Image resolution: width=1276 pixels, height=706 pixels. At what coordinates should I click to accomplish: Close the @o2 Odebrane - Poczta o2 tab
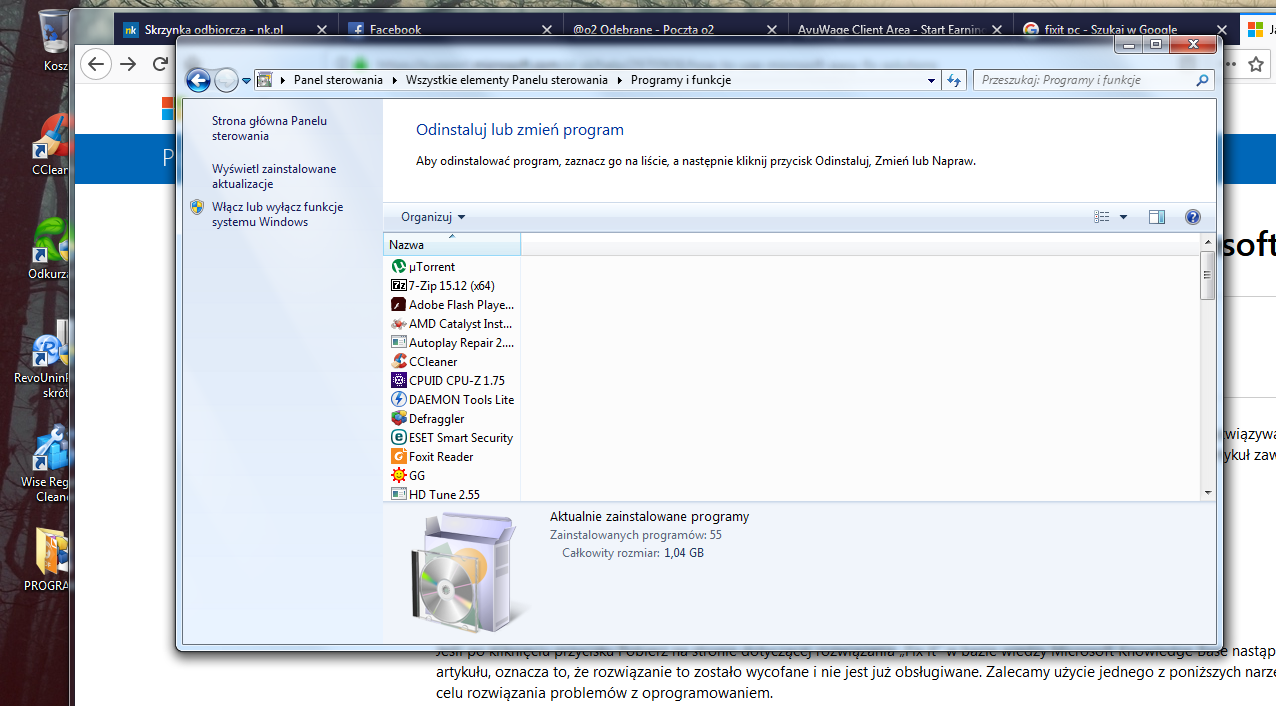point(770,30)
